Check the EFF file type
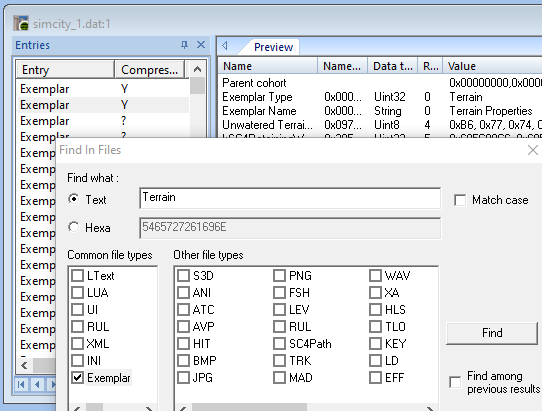Image resolution: width=542 pixels, height=411 pixels. click(375, 377)
